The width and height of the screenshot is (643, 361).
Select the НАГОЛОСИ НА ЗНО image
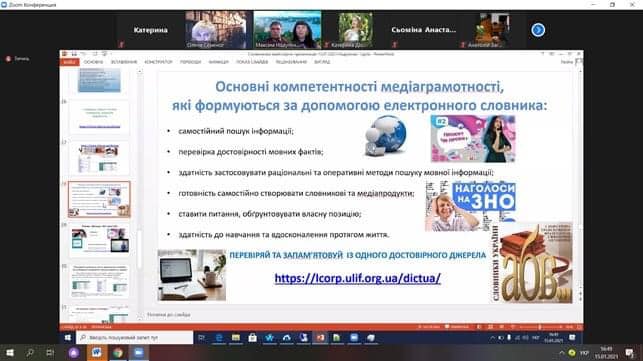pyautogui.click(x=470, y=206)
